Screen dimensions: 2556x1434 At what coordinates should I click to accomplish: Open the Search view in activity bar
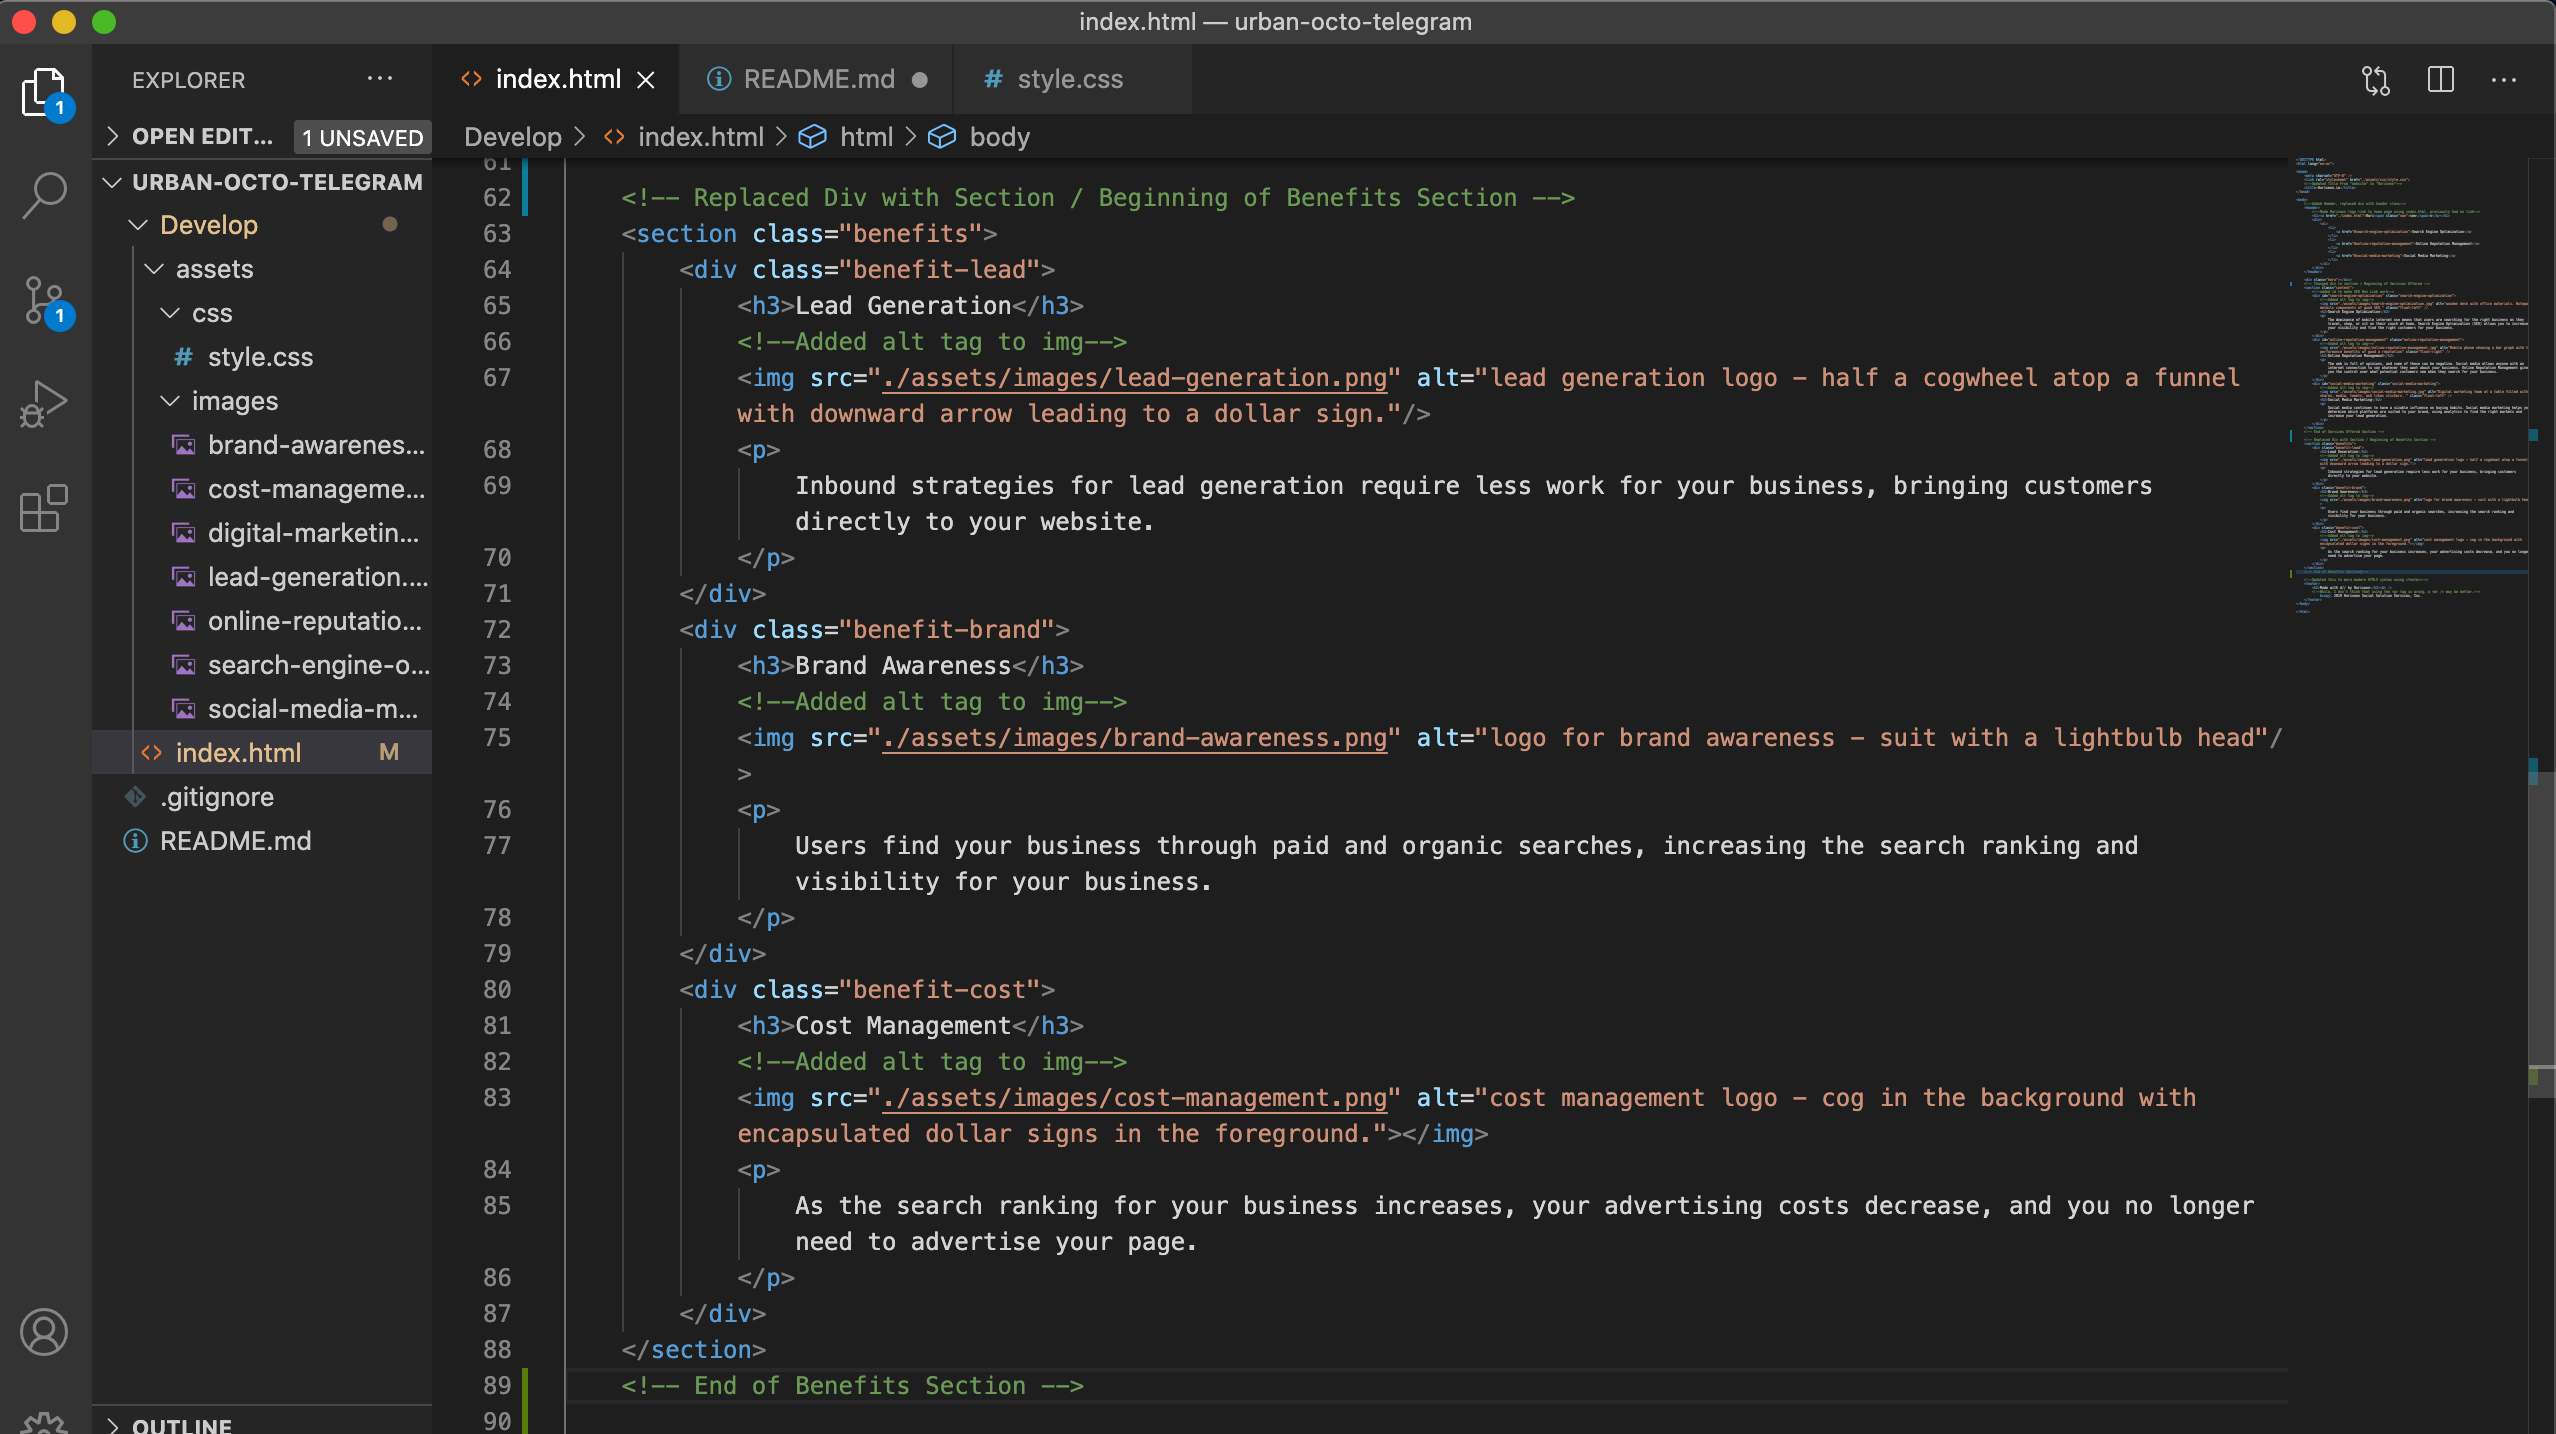pos(44,195)
